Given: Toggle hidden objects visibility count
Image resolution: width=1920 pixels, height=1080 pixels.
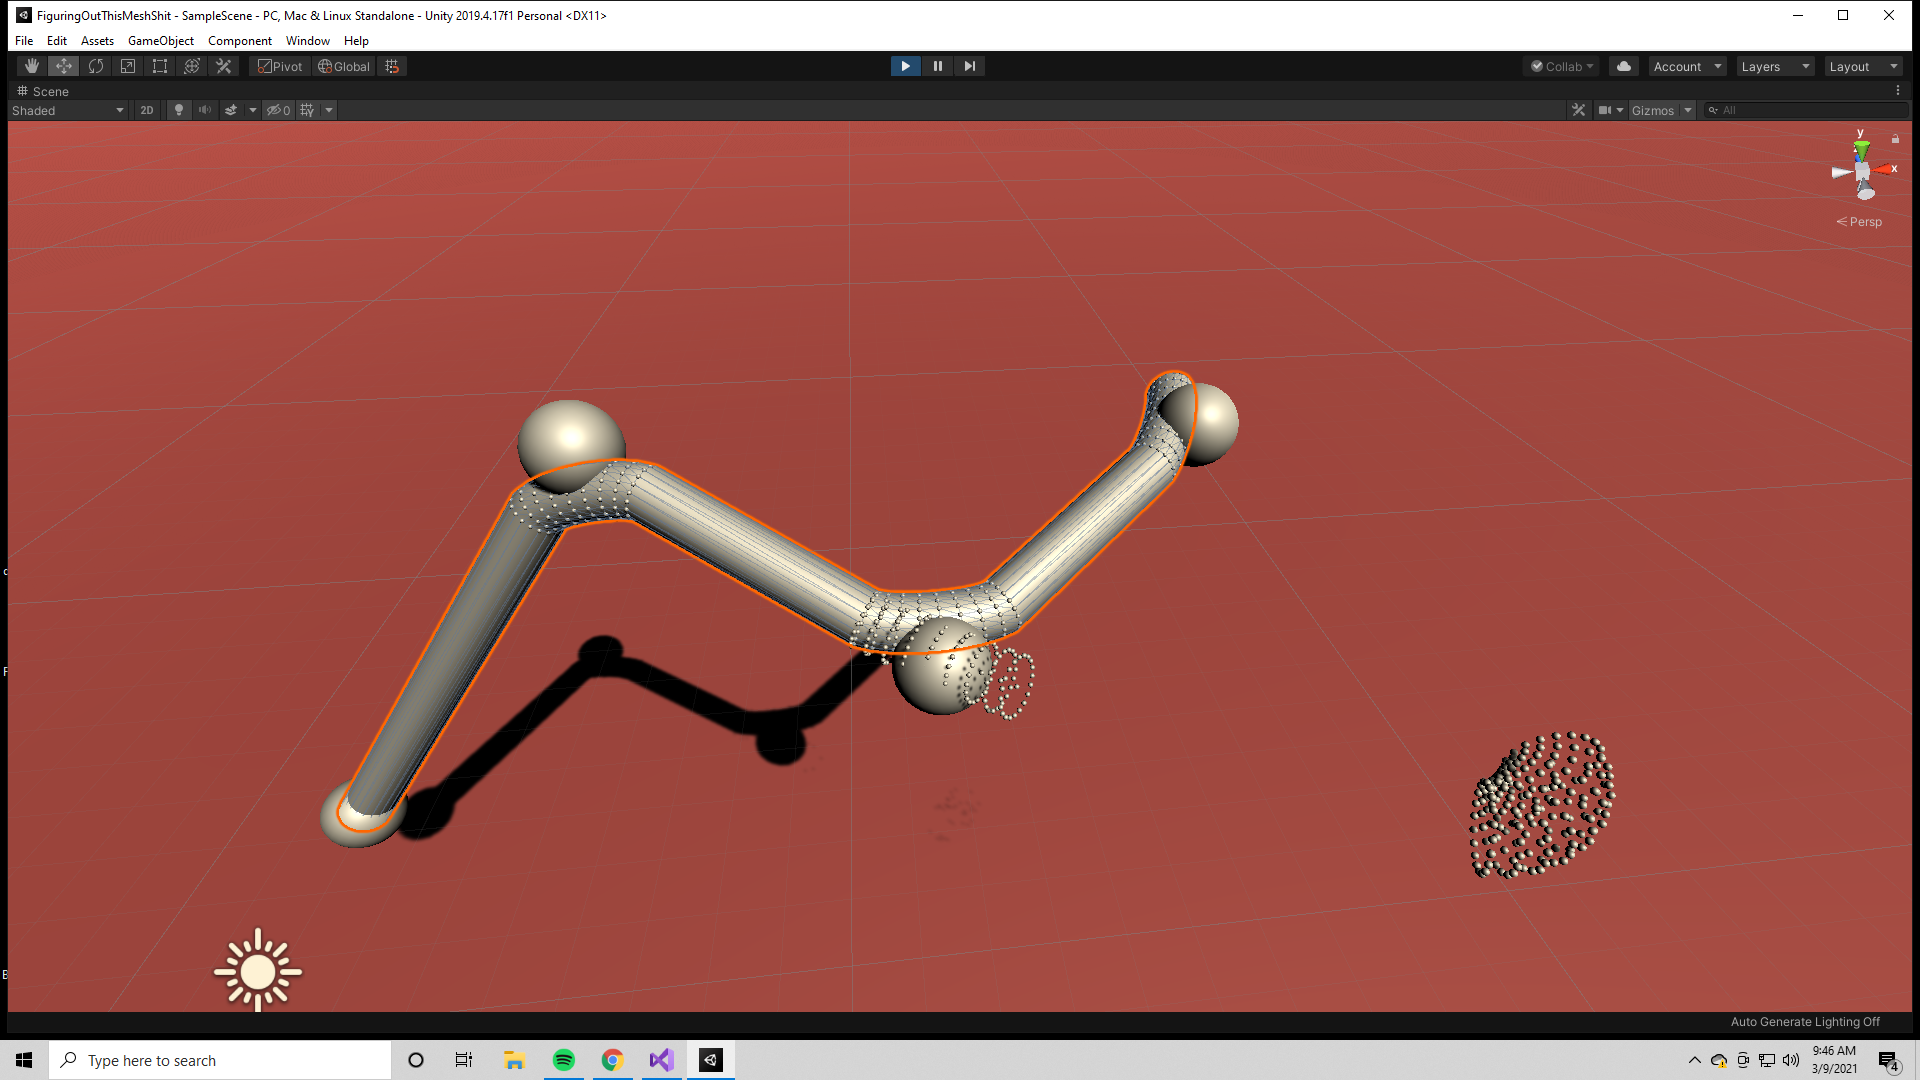Looking at the screenshot, I should 279,110.
